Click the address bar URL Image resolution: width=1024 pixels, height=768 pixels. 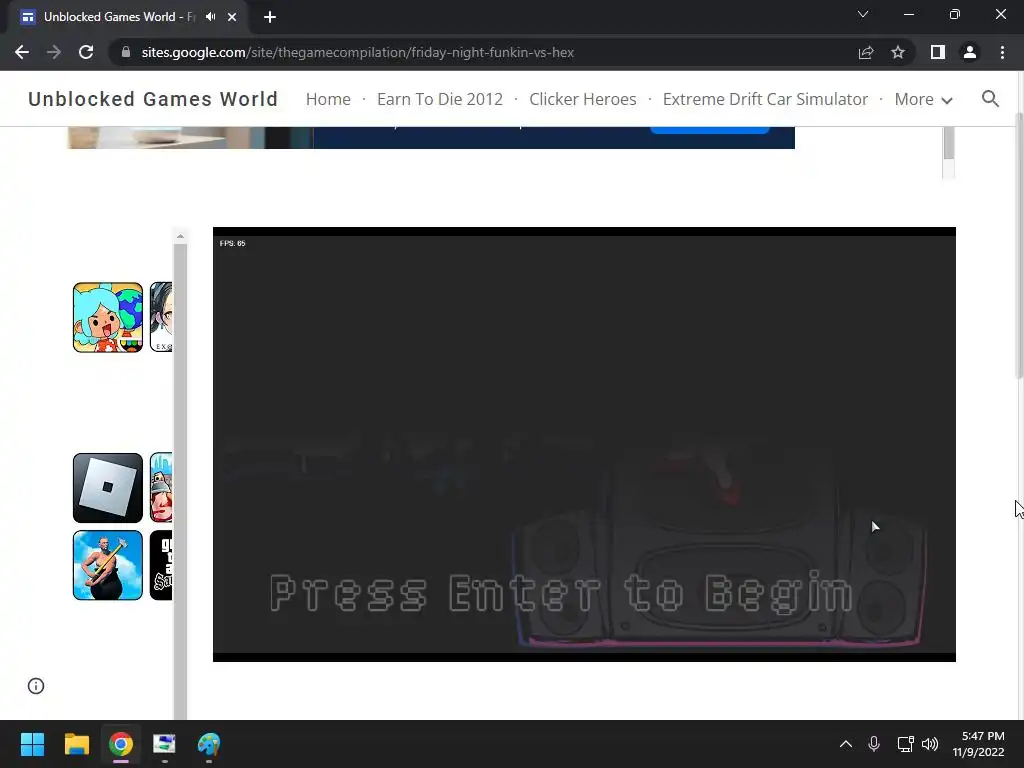pos(357,52)
